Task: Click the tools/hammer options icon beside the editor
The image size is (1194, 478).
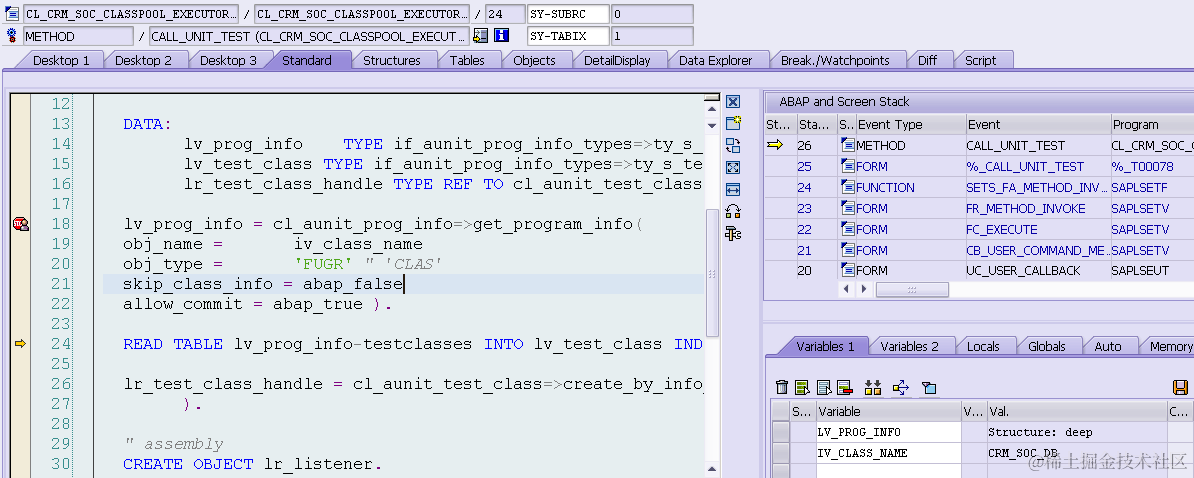Action: pos(733,234)
